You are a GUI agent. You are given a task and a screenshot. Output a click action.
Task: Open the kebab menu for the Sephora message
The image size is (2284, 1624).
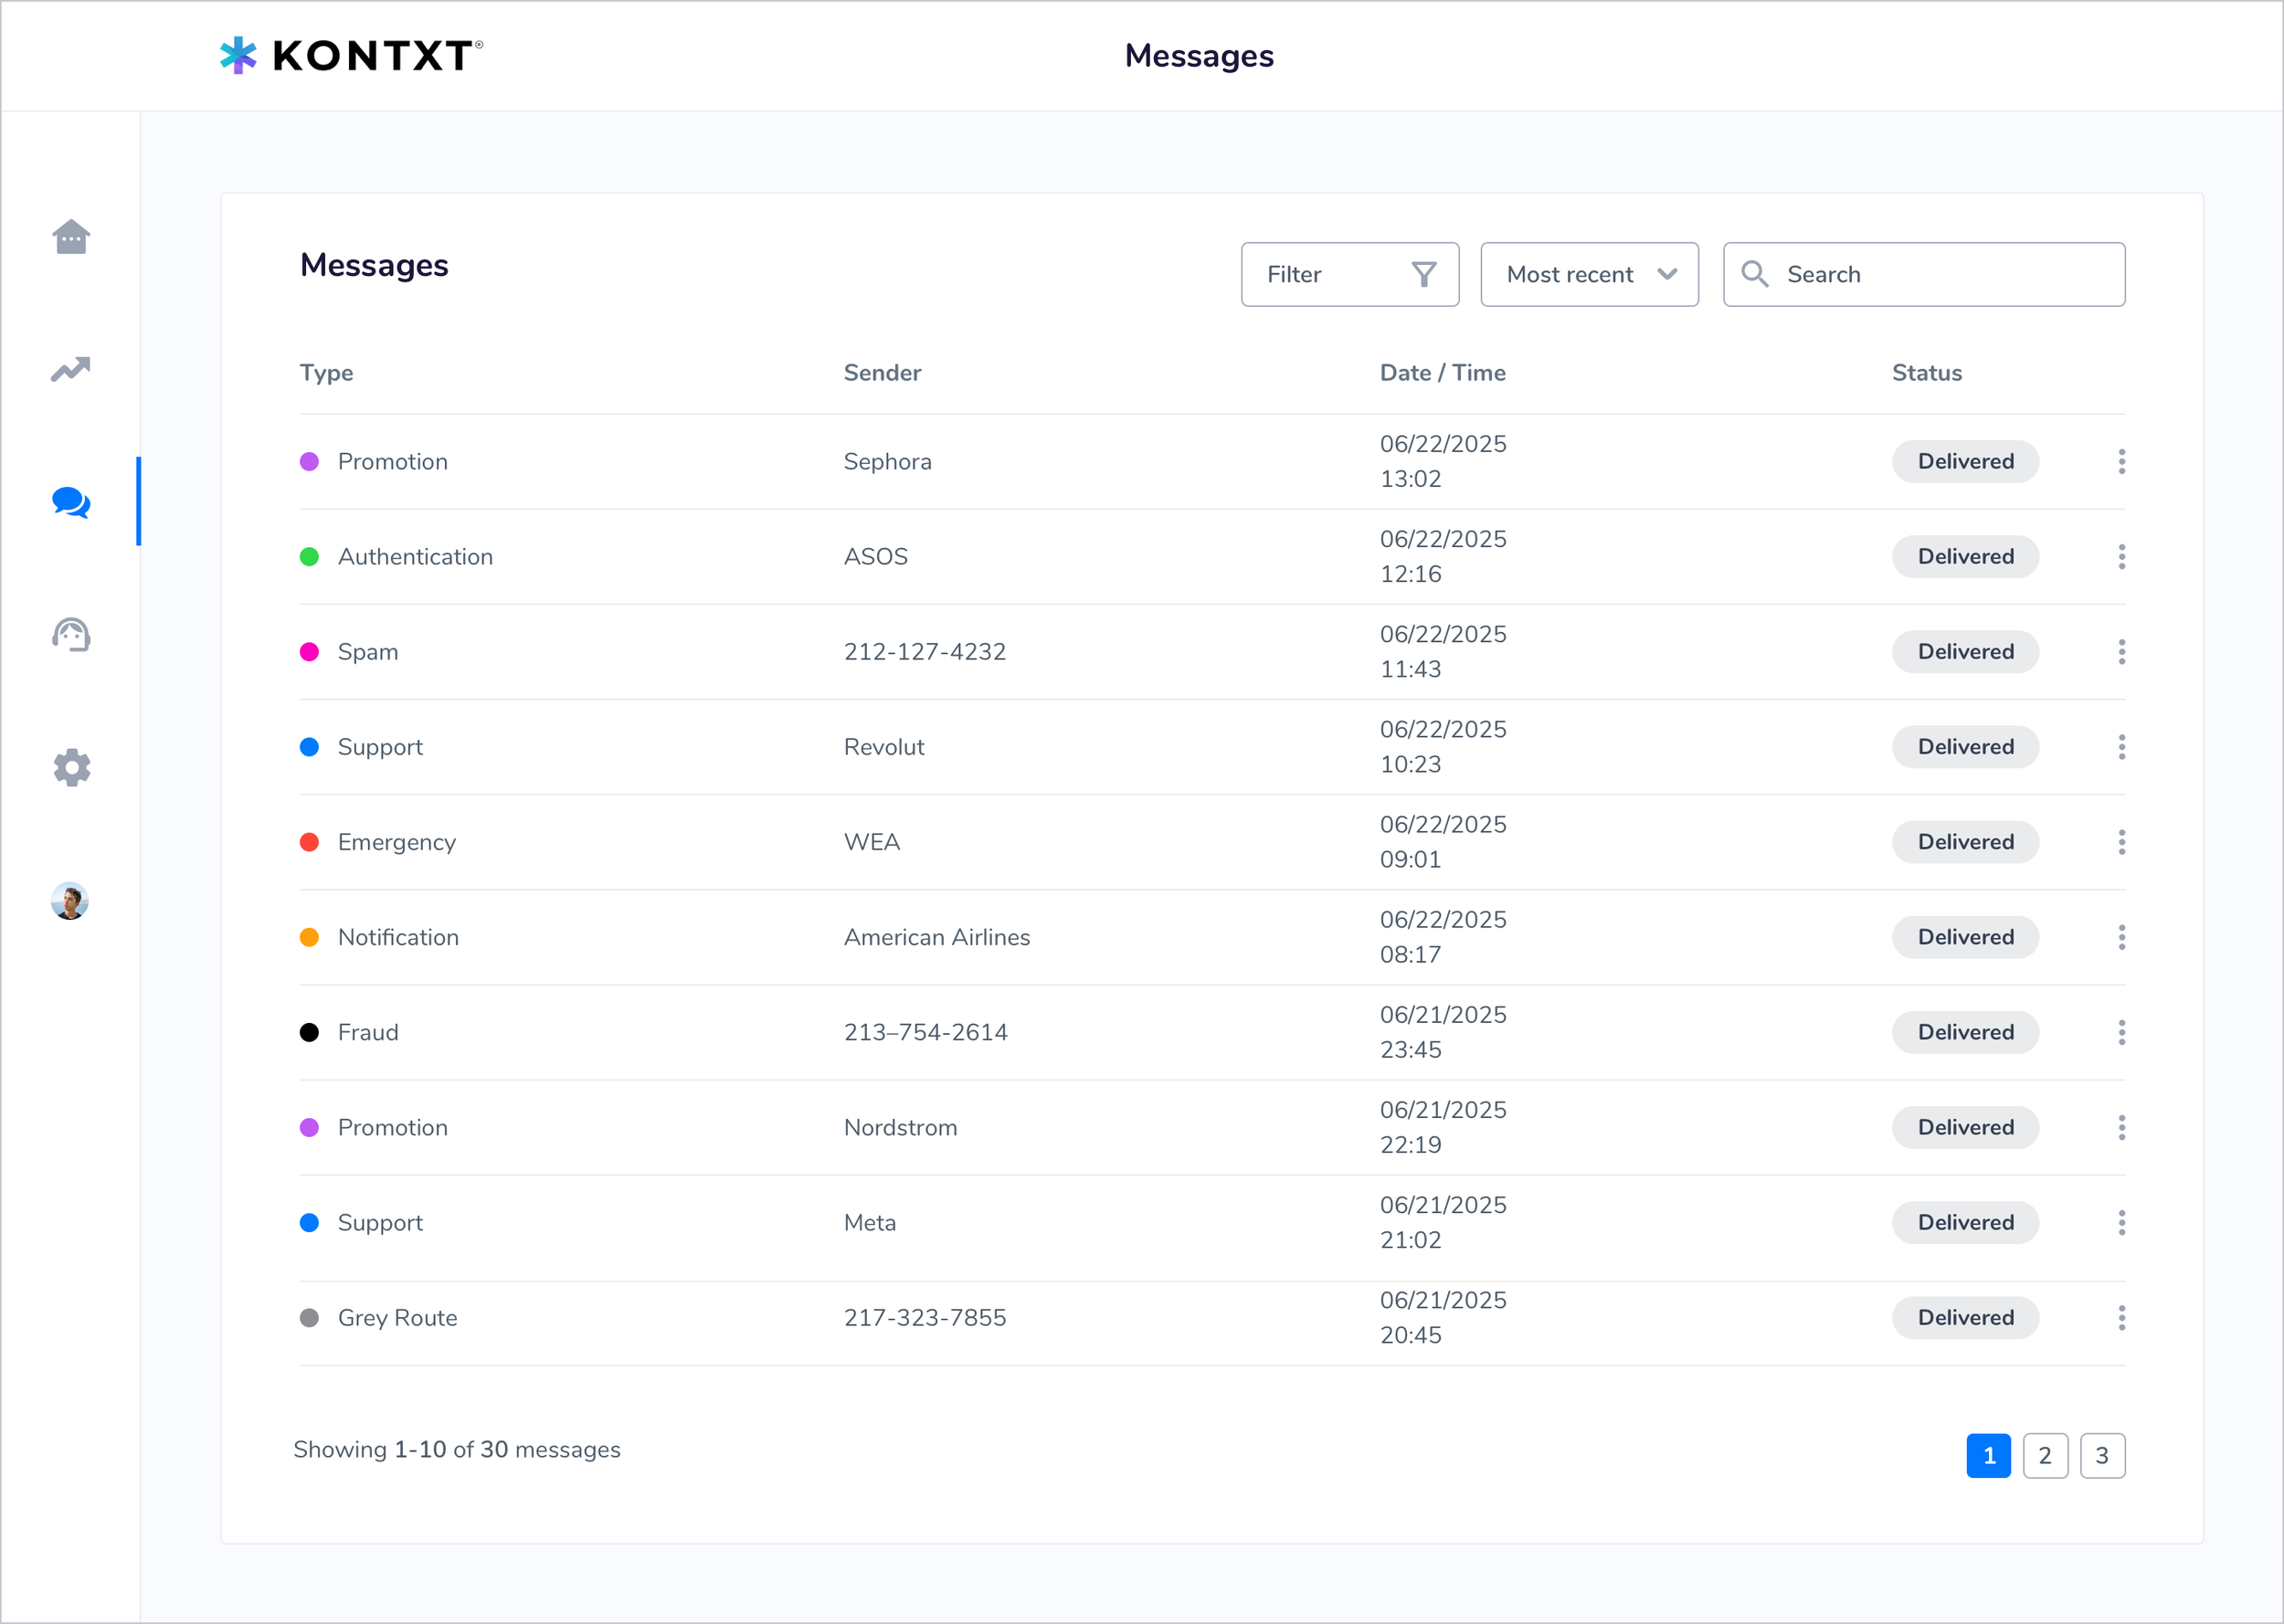[x=2122, y=461]
